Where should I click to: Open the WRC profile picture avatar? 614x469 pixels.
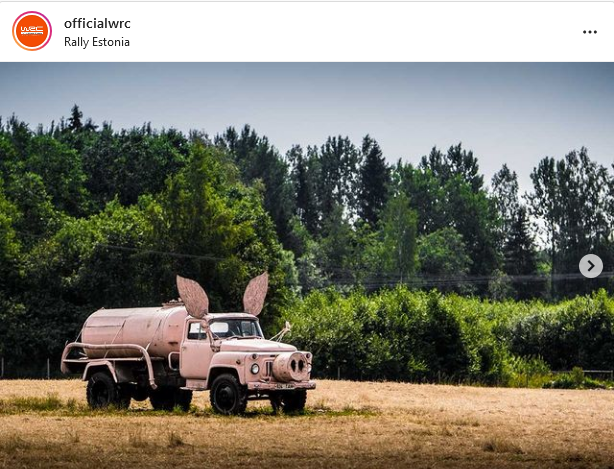click(32, 31)
